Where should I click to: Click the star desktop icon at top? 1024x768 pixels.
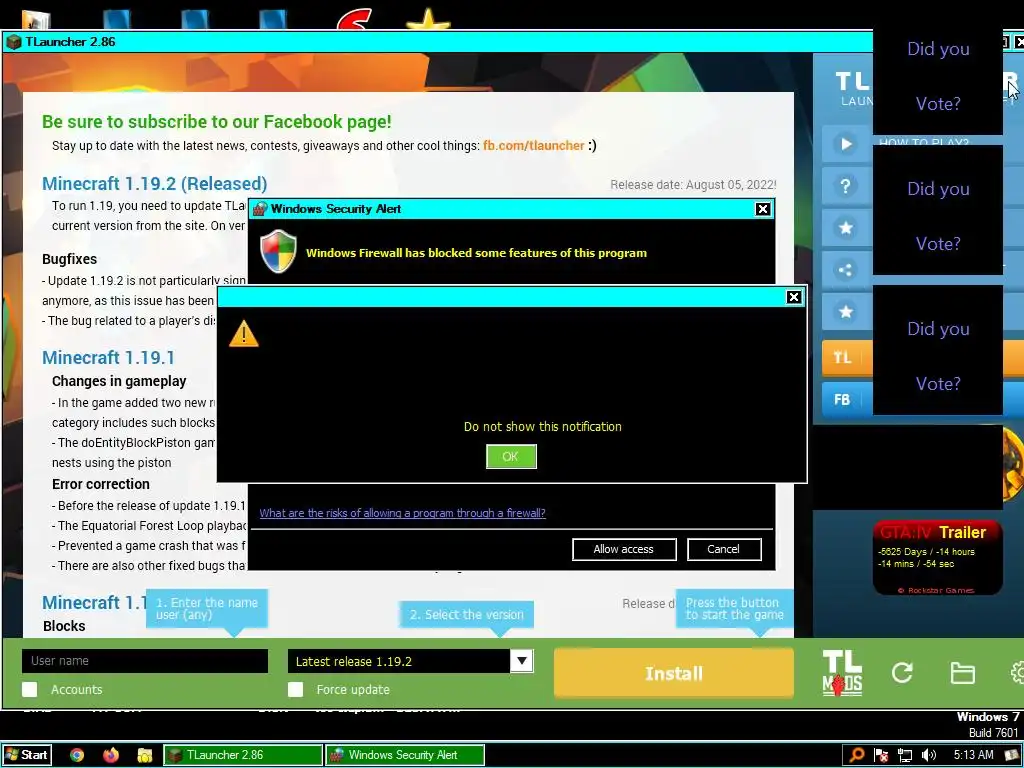point(428,20)
